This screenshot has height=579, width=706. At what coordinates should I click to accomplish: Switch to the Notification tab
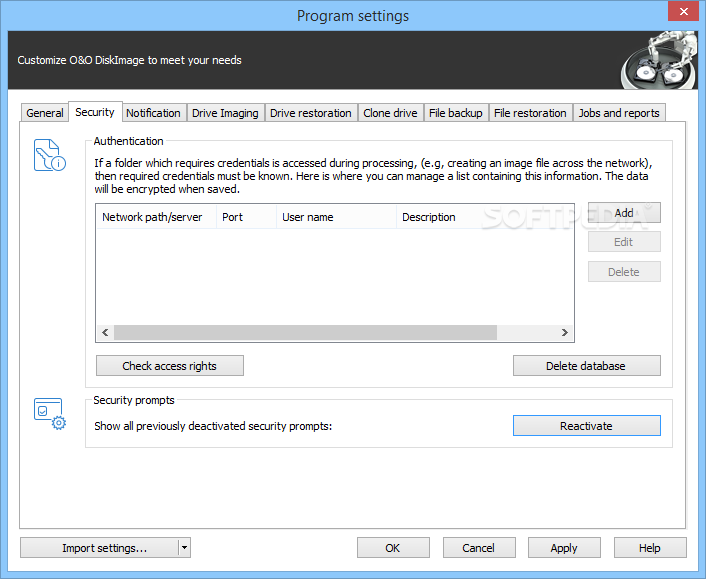153,113
